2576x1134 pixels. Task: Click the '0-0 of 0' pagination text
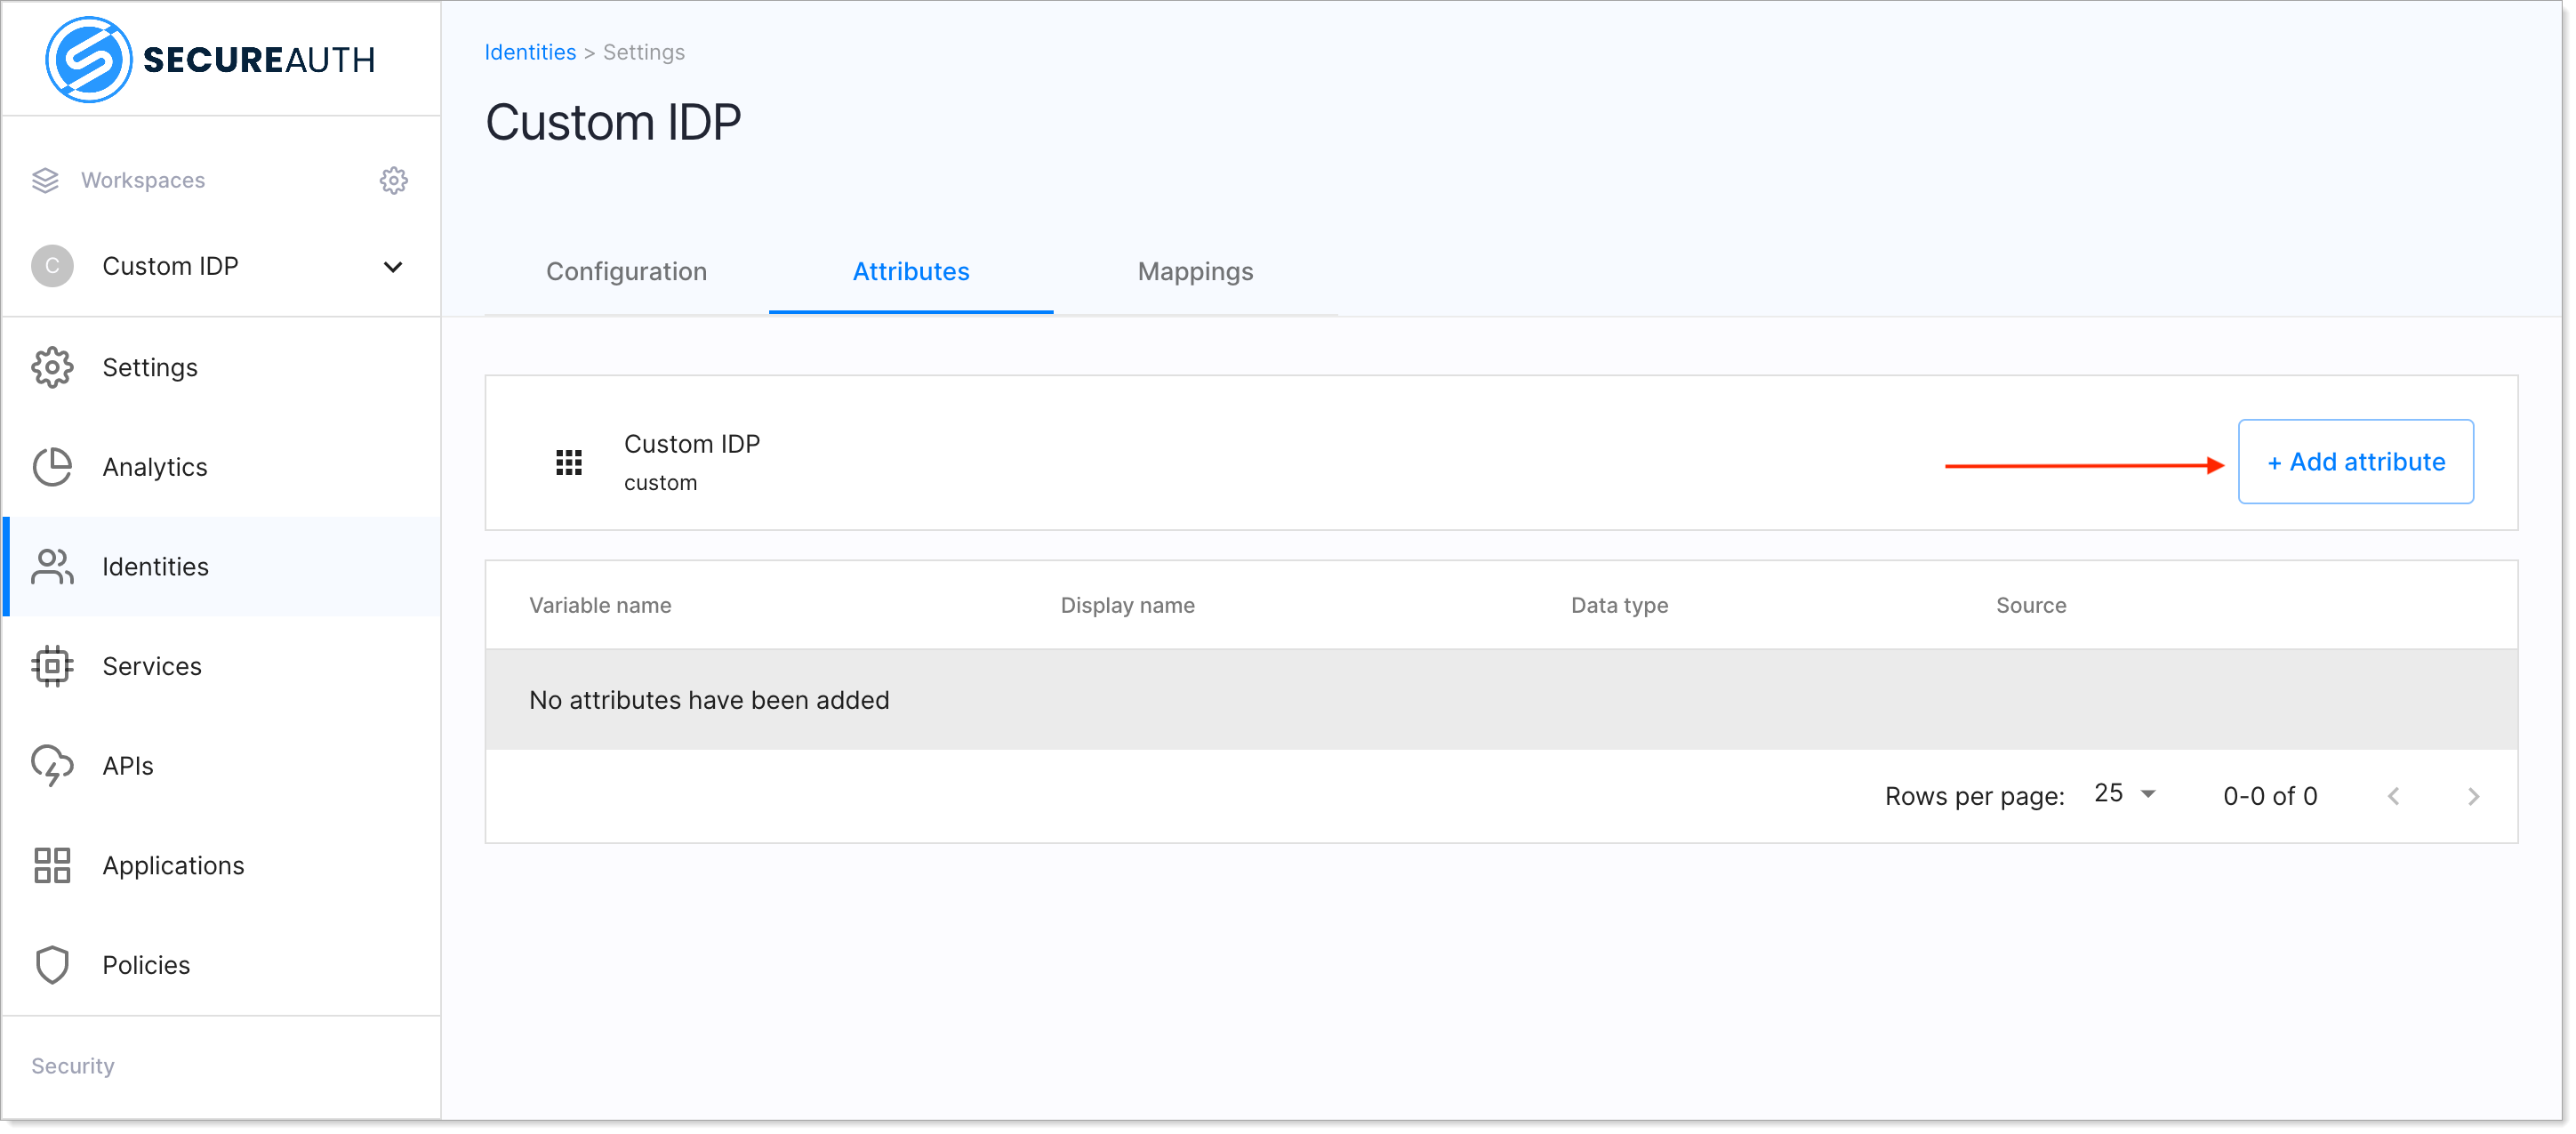tap(2270, 796)
